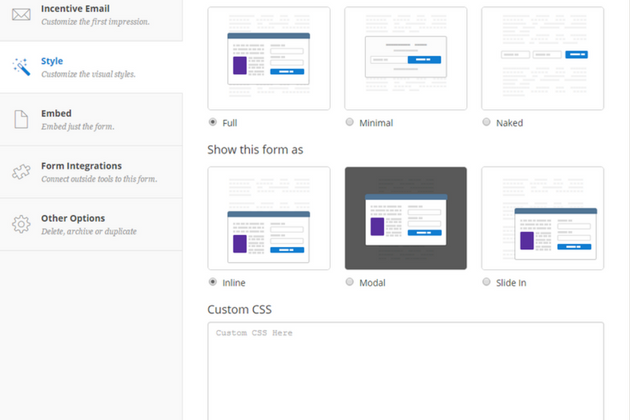The height and width of the screenshot is (420, 630).
Task: Click 'Delete, archive or duplicate' subtitle
Action: 89,232
